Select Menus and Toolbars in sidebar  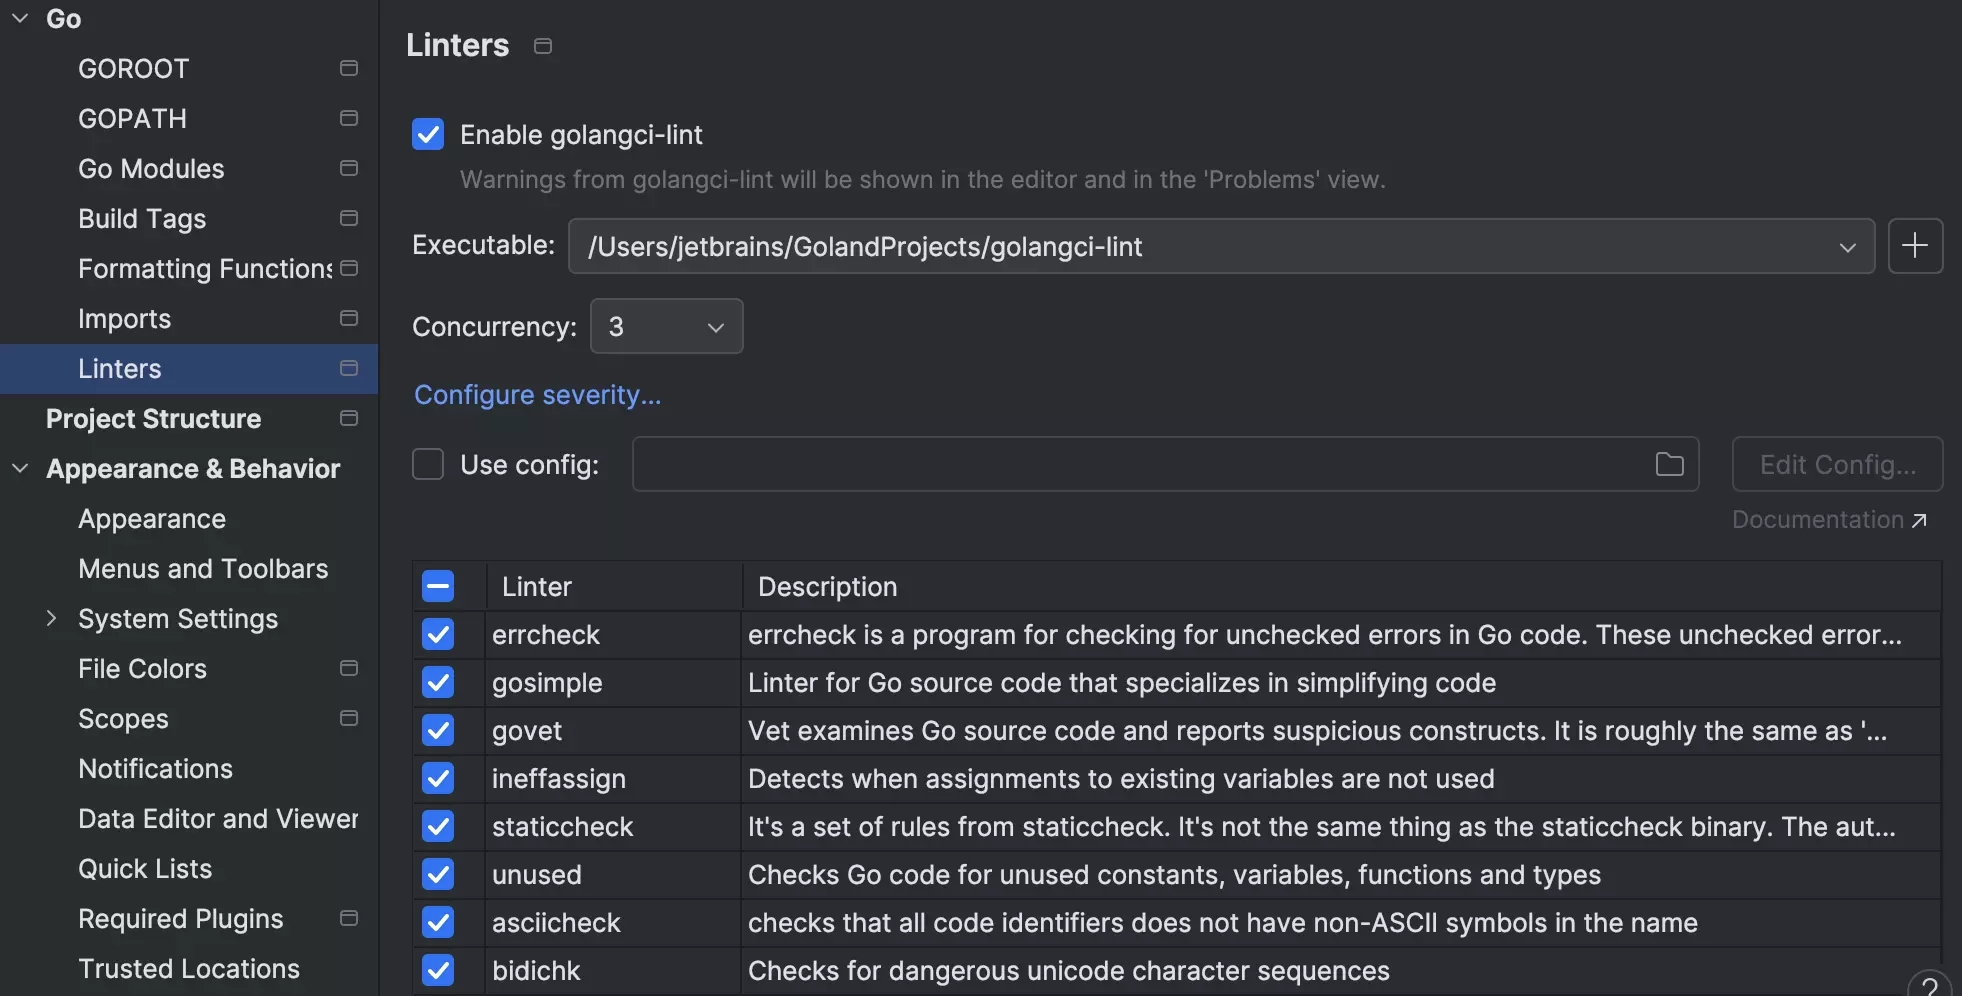[x=203, y=568]
